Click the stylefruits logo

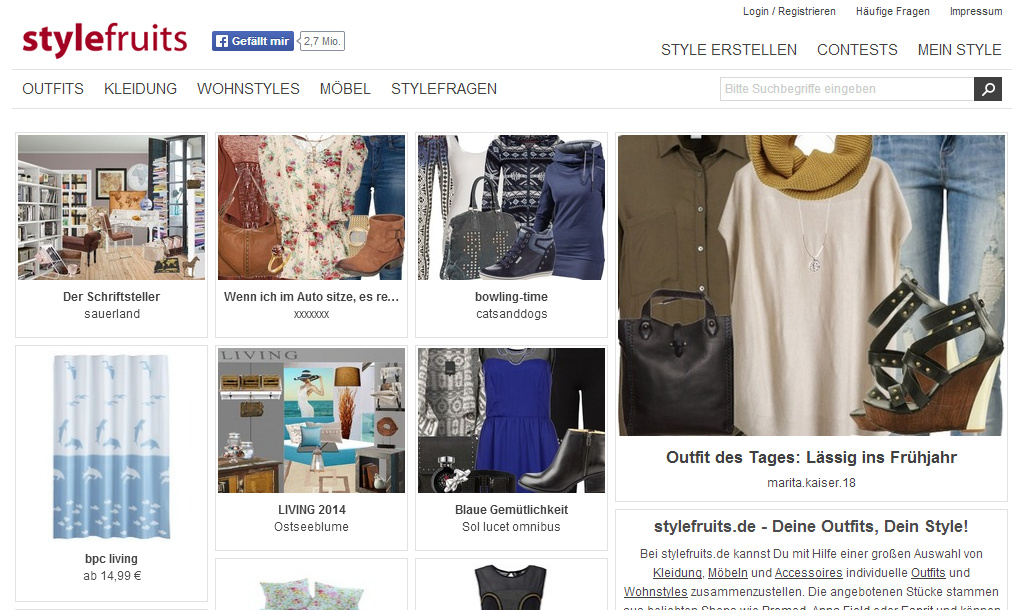105,40
